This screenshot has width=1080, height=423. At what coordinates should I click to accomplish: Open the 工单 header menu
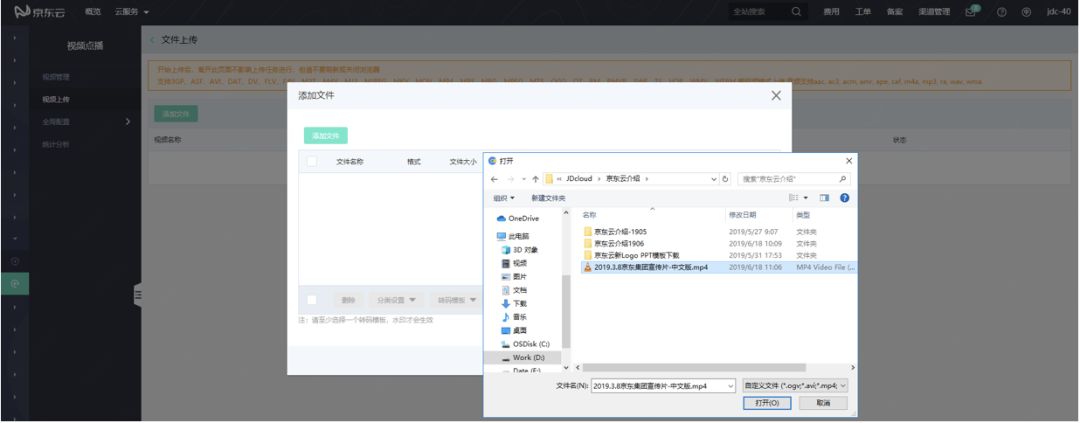tap(863, 12)
